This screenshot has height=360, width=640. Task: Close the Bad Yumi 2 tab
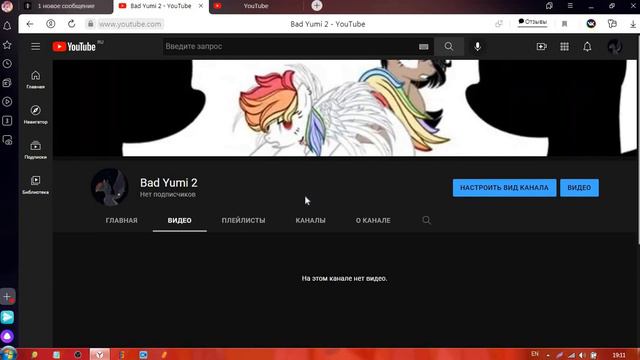[x=201, y=6]
